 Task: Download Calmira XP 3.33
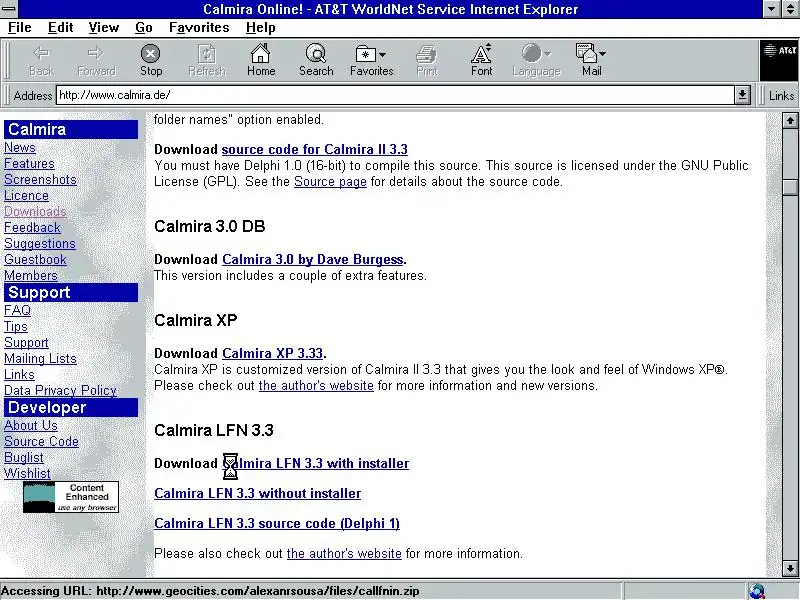[272, 353]
